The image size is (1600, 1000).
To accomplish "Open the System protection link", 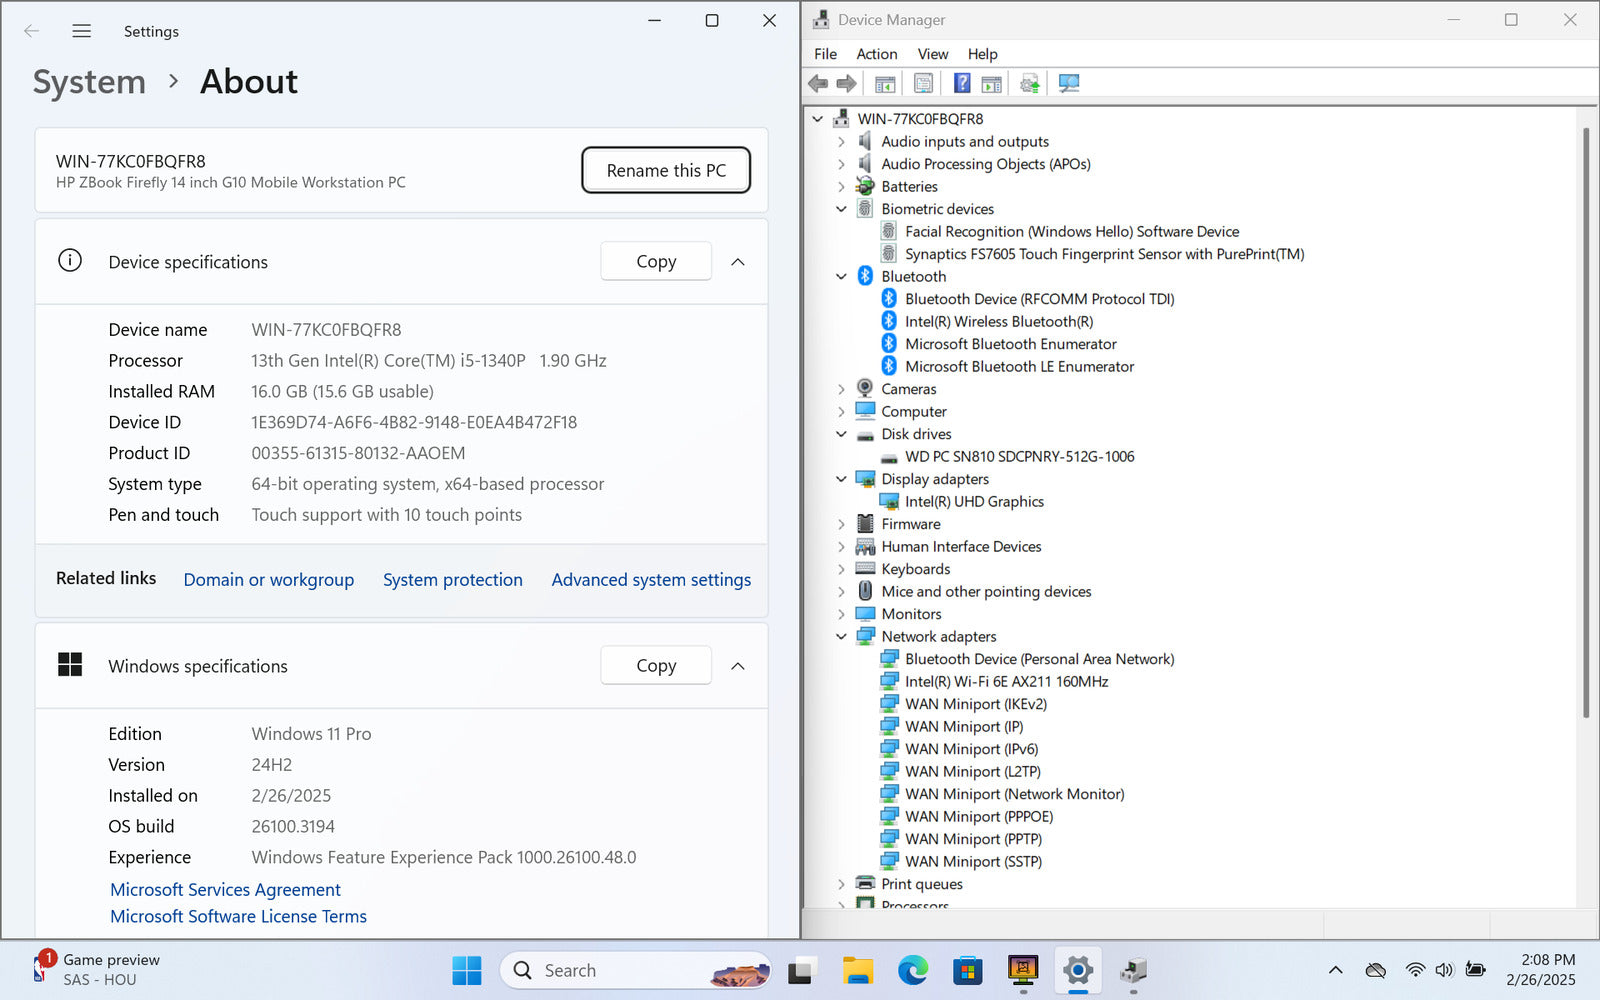I will pos(453,580).
